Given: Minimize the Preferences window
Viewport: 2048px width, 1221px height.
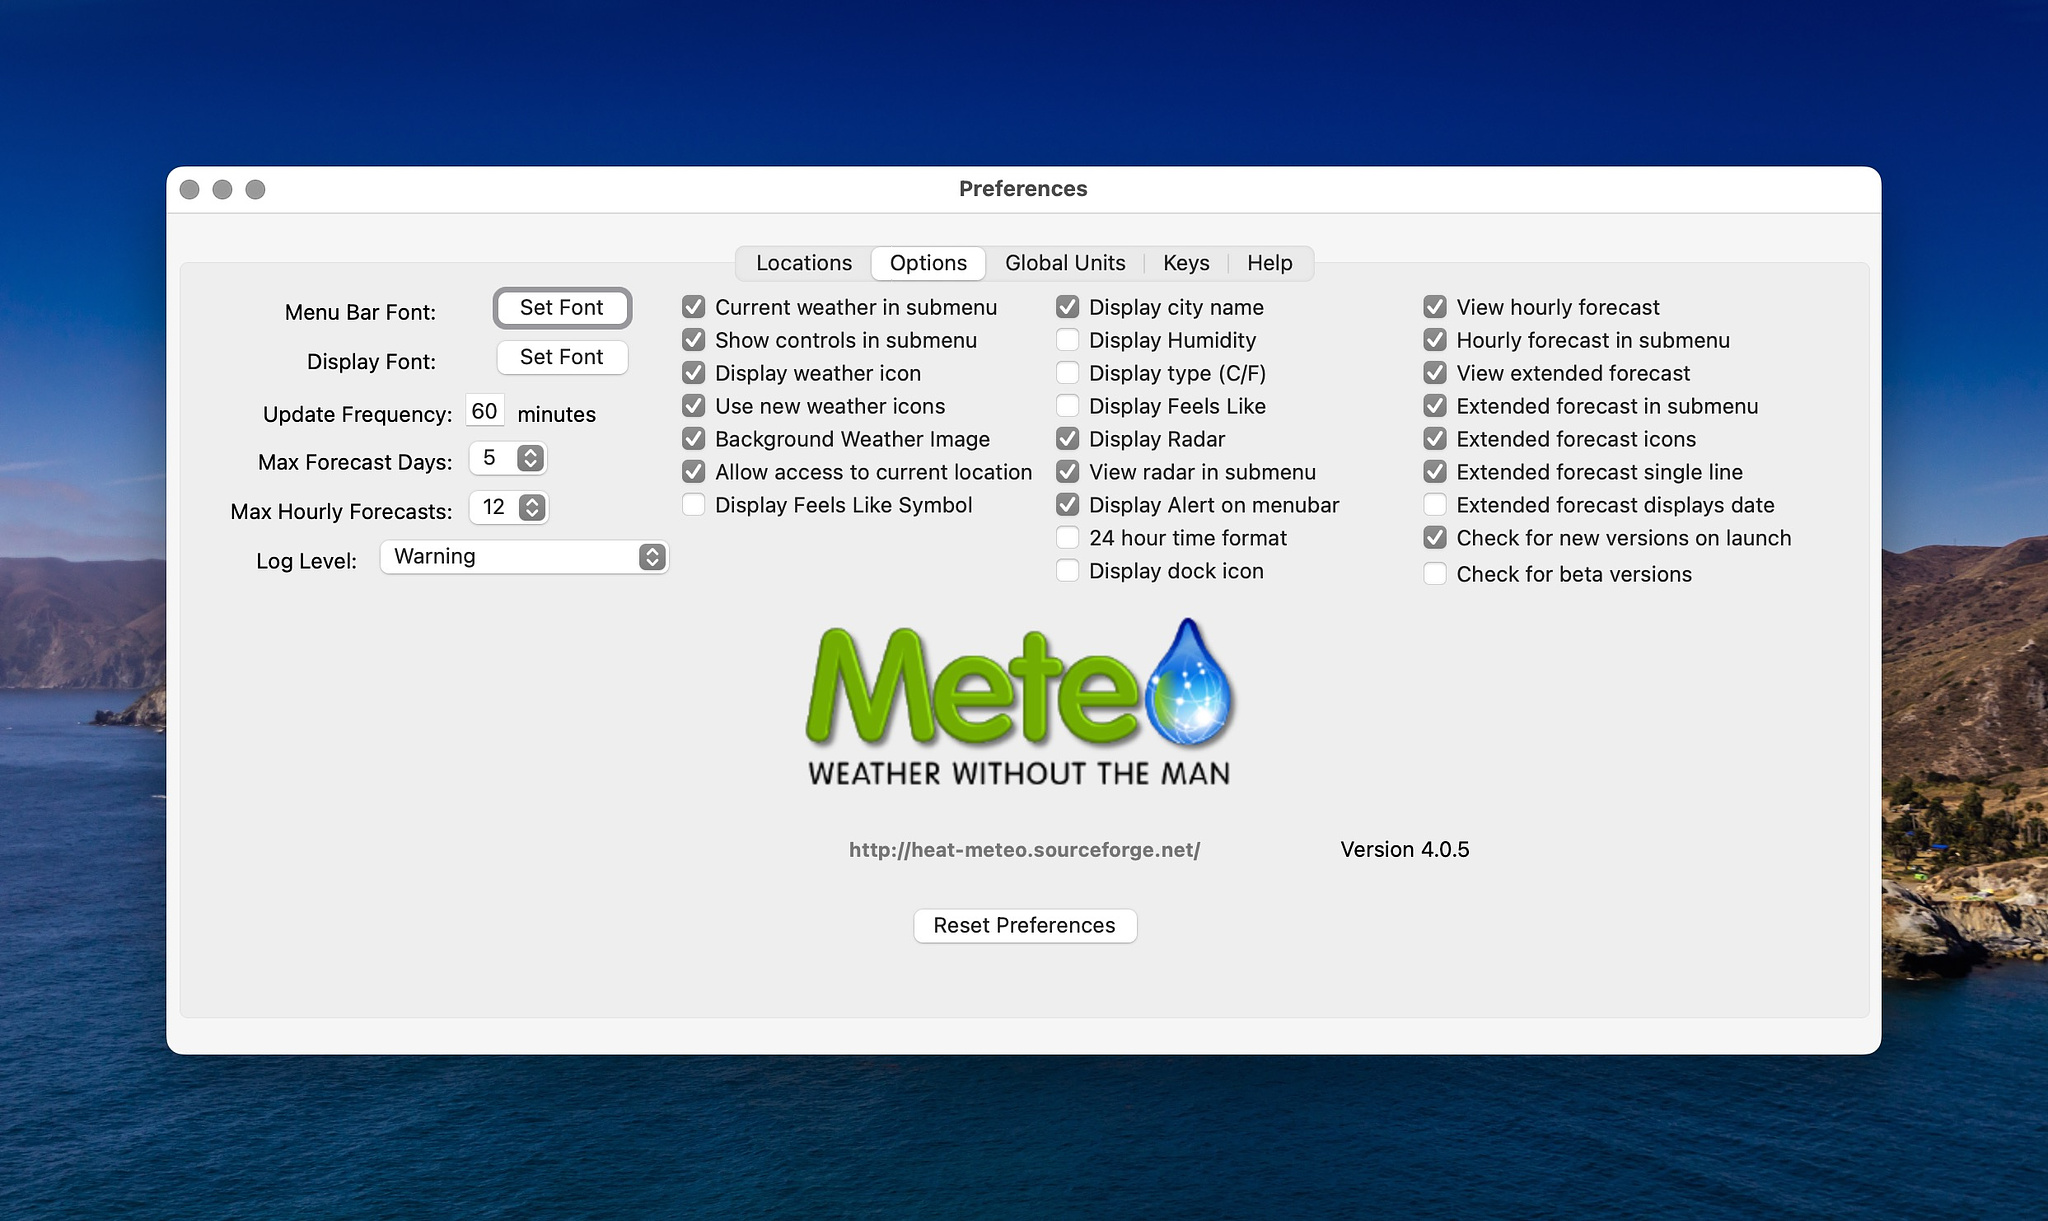Looking at the screenshot, I should (223, 189).
